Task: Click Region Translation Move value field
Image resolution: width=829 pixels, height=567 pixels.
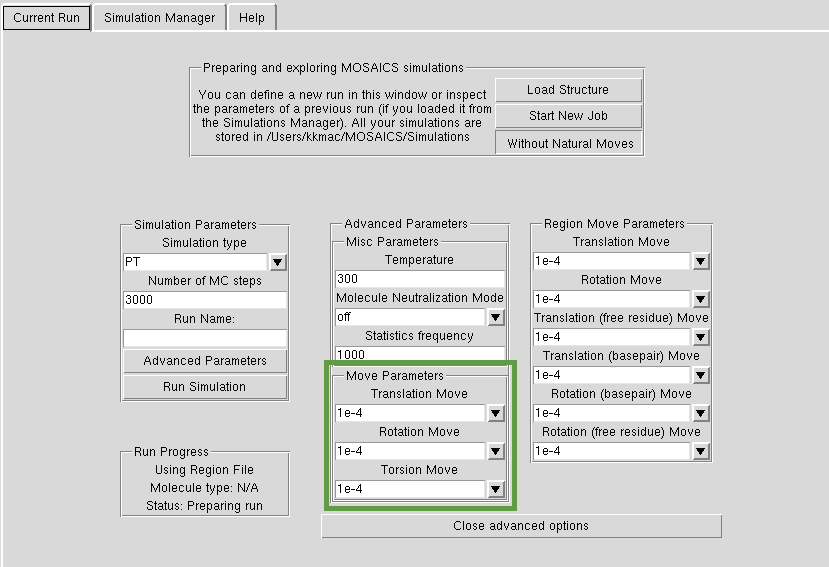Action: pos(612,261)
